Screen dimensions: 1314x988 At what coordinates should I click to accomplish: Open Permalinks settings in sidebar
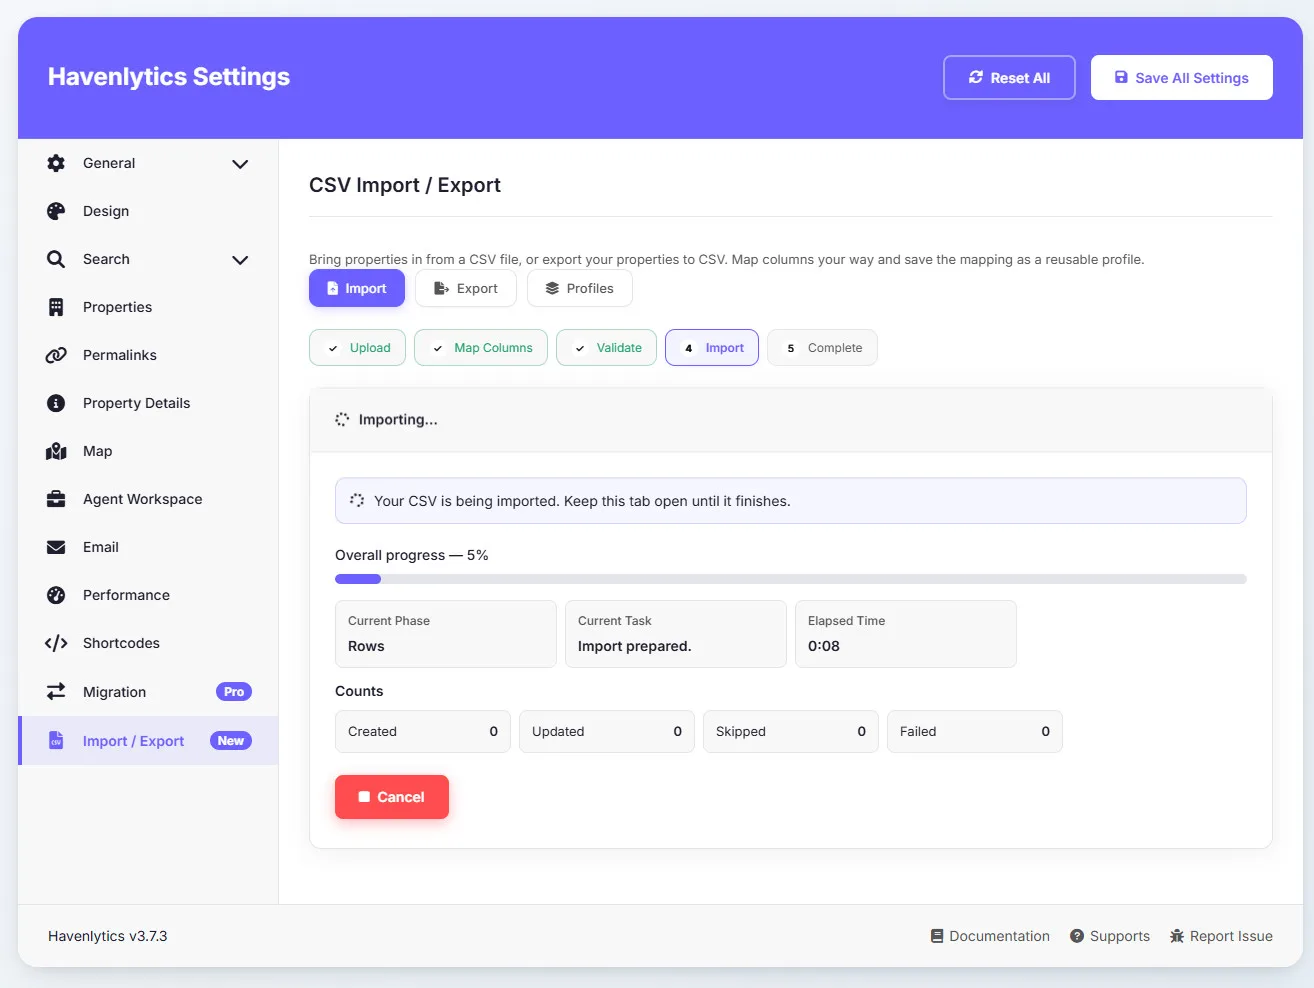point(148,355)
